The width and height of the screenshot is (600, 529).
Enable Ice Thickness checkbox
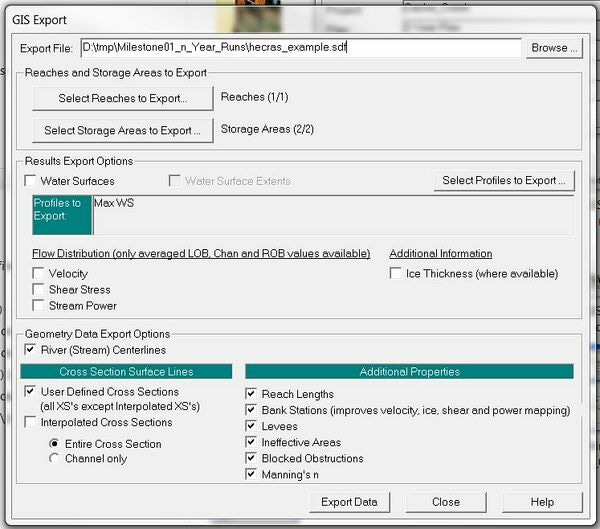pos(395,273)
